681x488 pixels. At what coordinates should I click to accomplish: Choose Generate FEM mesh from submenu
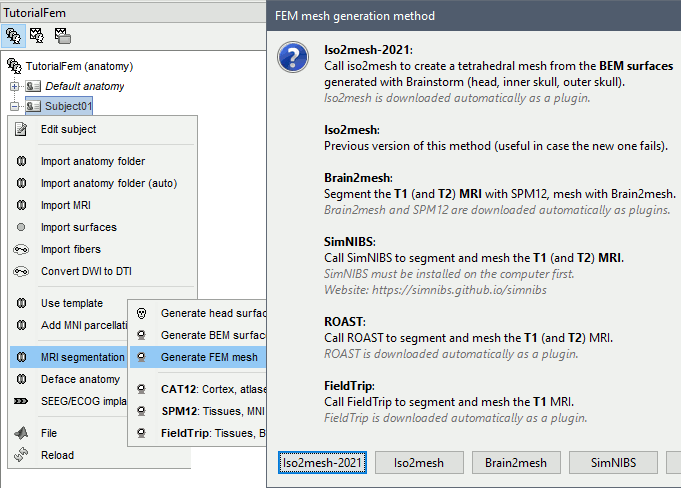208,357
